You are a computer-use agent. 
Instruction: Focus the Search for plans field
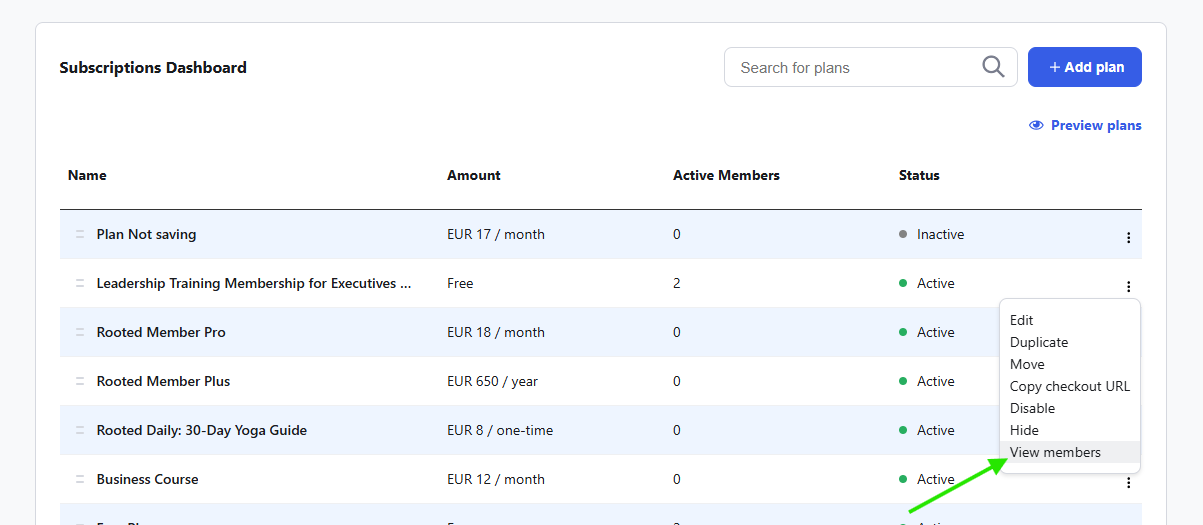point(855,68)
